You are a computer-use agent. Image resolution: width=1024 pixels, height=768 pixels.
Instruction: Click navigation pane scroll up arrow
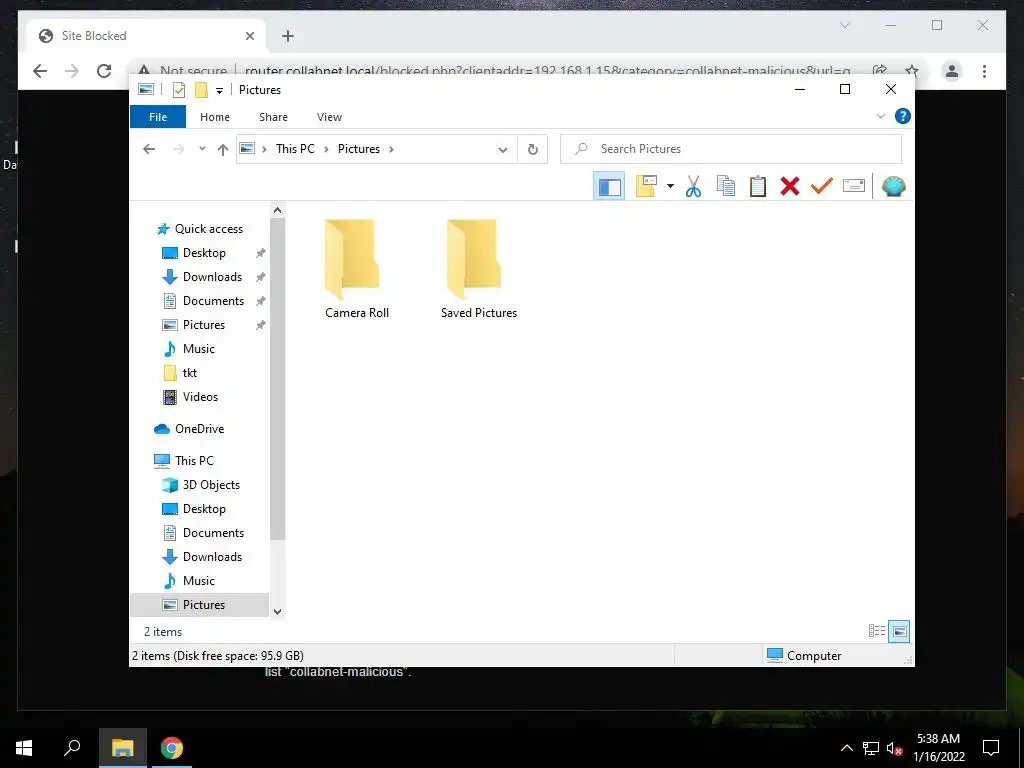click(x=278, y=210)
